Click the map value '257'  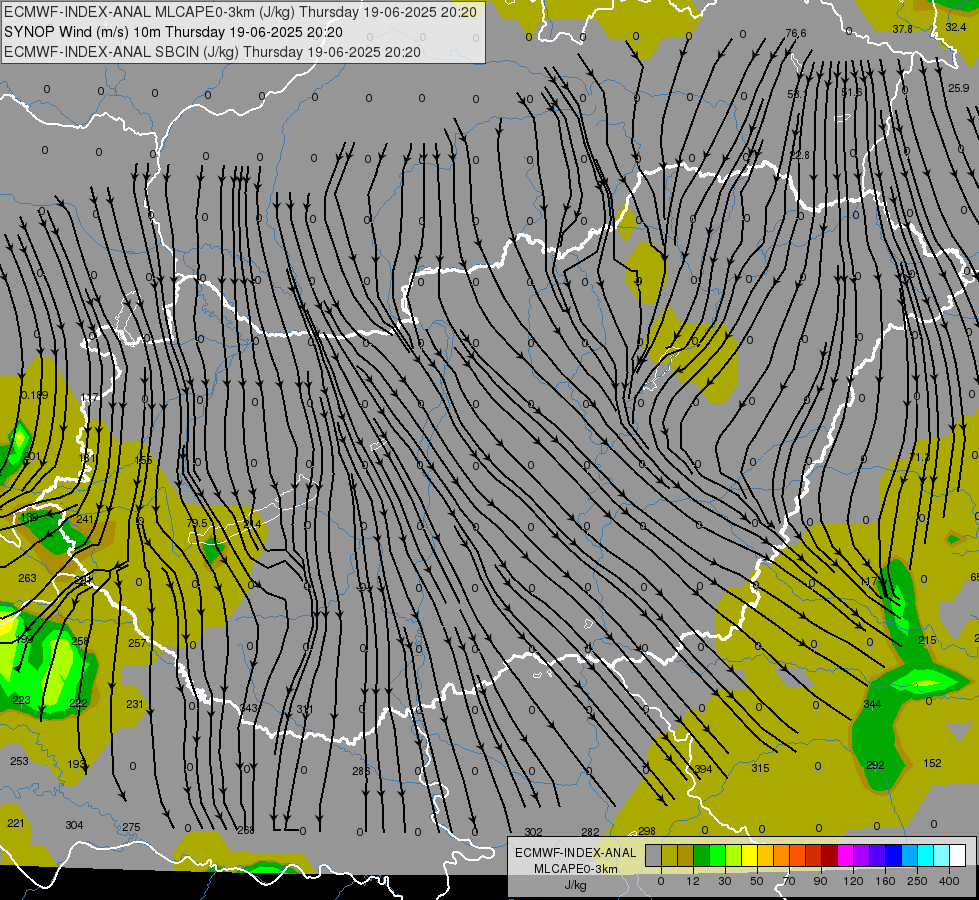137,643
